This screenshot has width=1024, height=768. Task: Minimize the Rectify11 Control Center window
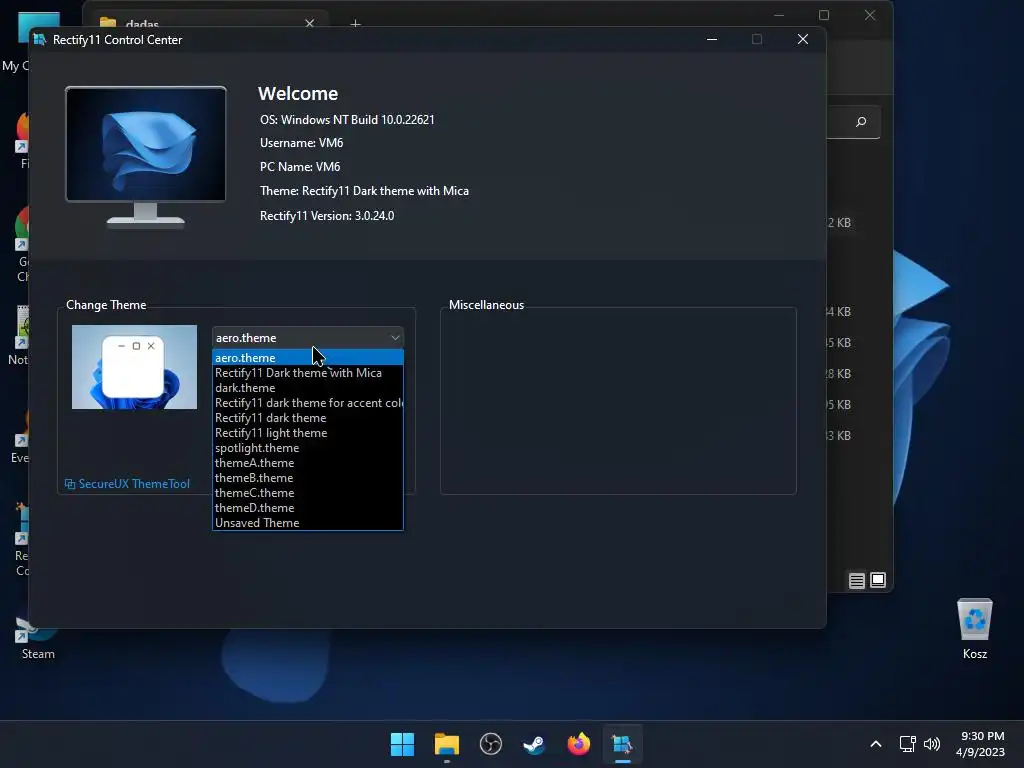coord(712,40)
